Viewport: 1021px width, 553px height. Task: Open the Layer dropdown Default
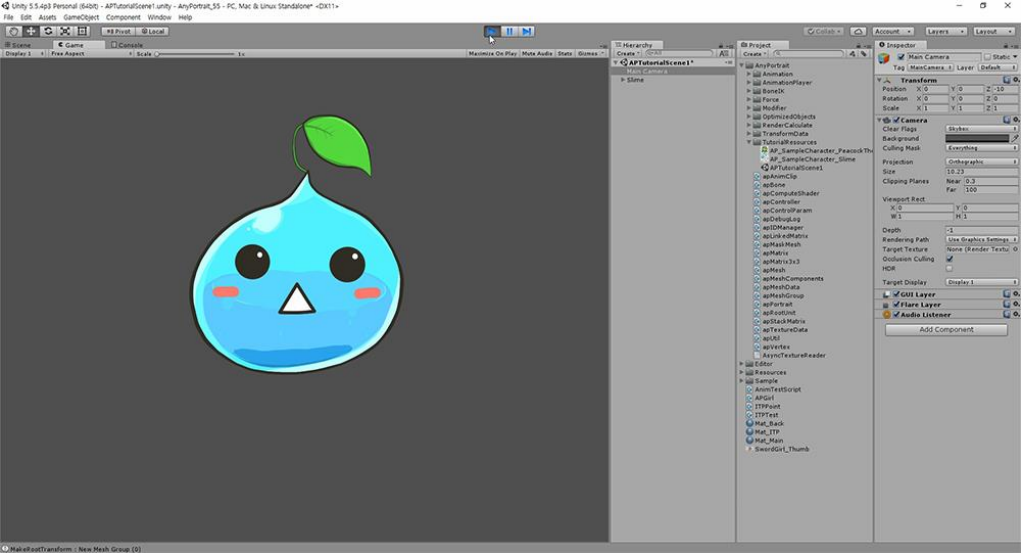tap(998, 67)
